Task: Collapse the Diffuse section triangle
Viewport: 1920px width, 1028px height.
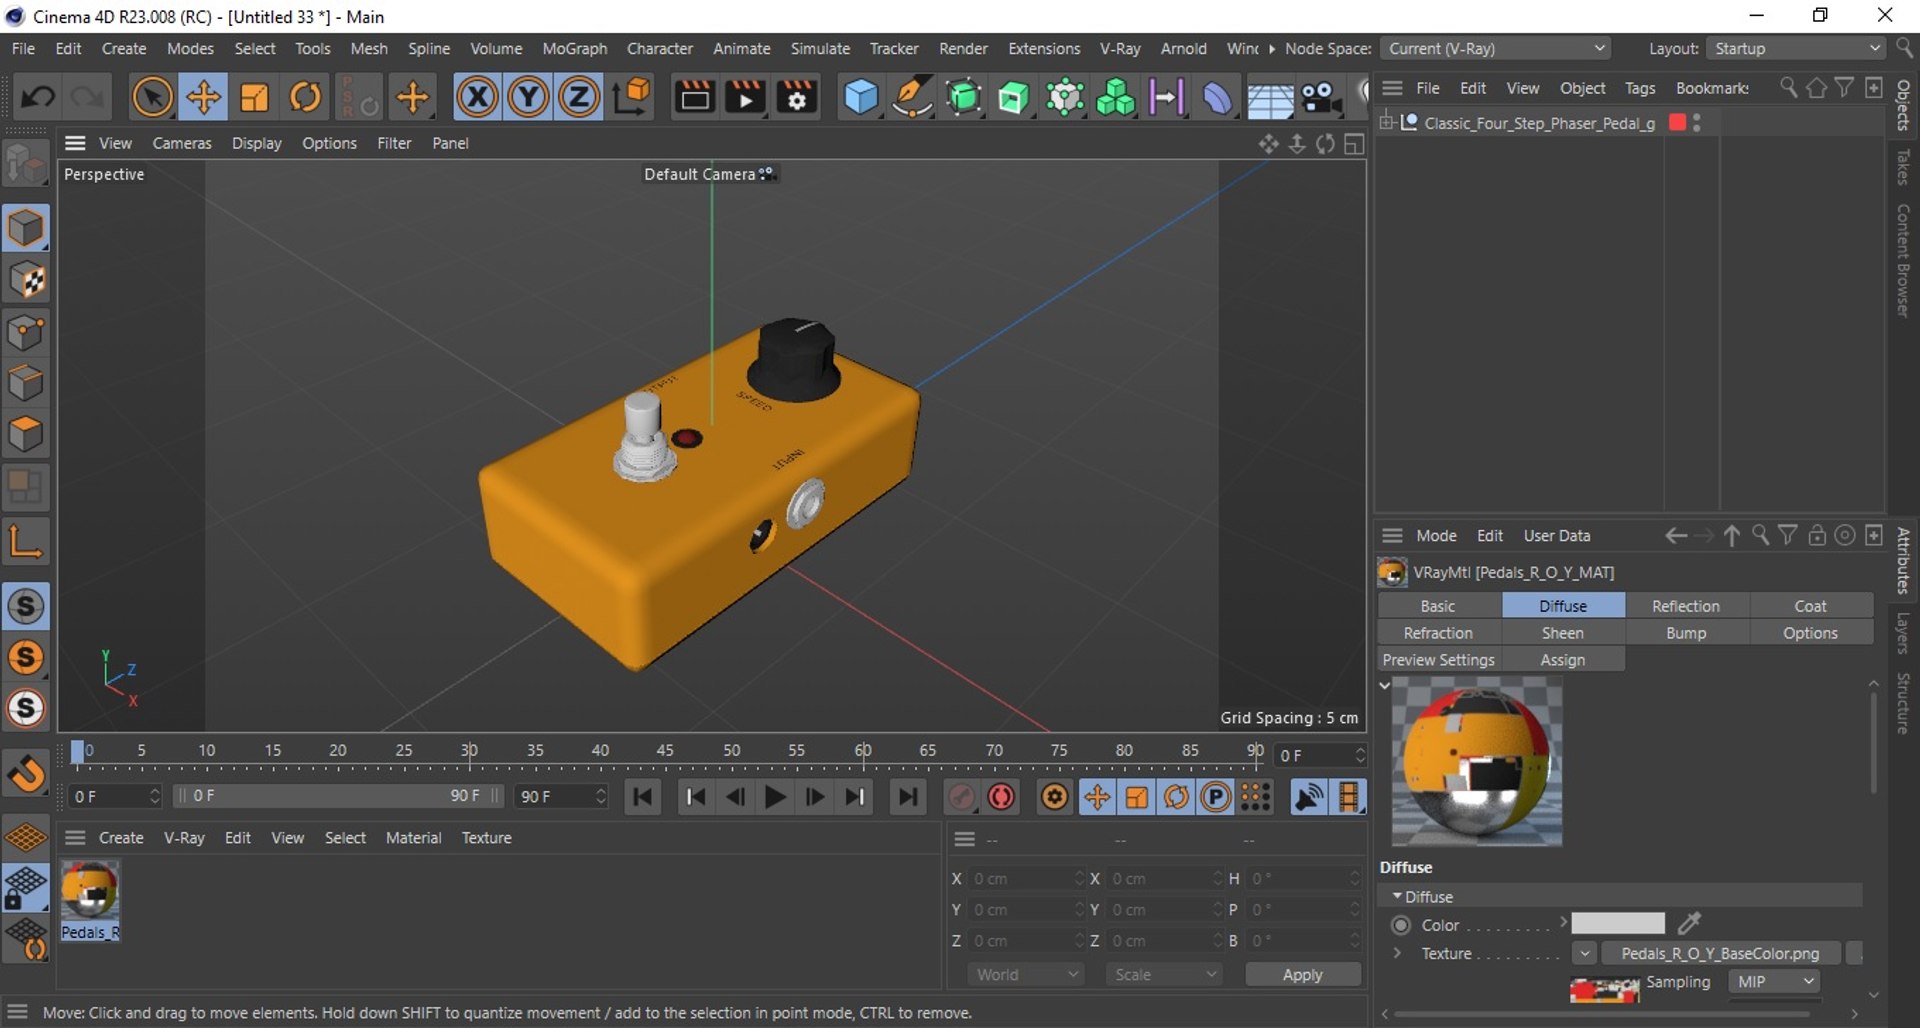Action: pyautogui.click(x=1397, y=896)
